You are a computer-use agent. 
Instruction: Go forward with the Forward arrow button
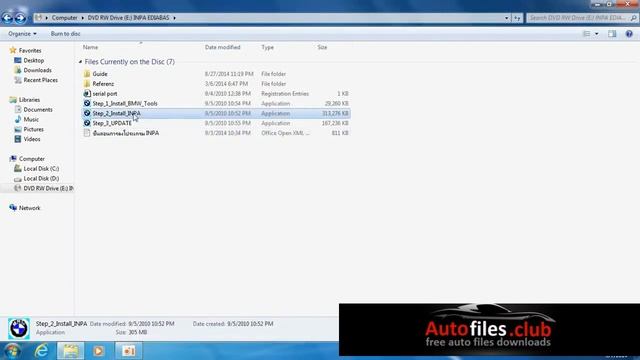[20, 18]
